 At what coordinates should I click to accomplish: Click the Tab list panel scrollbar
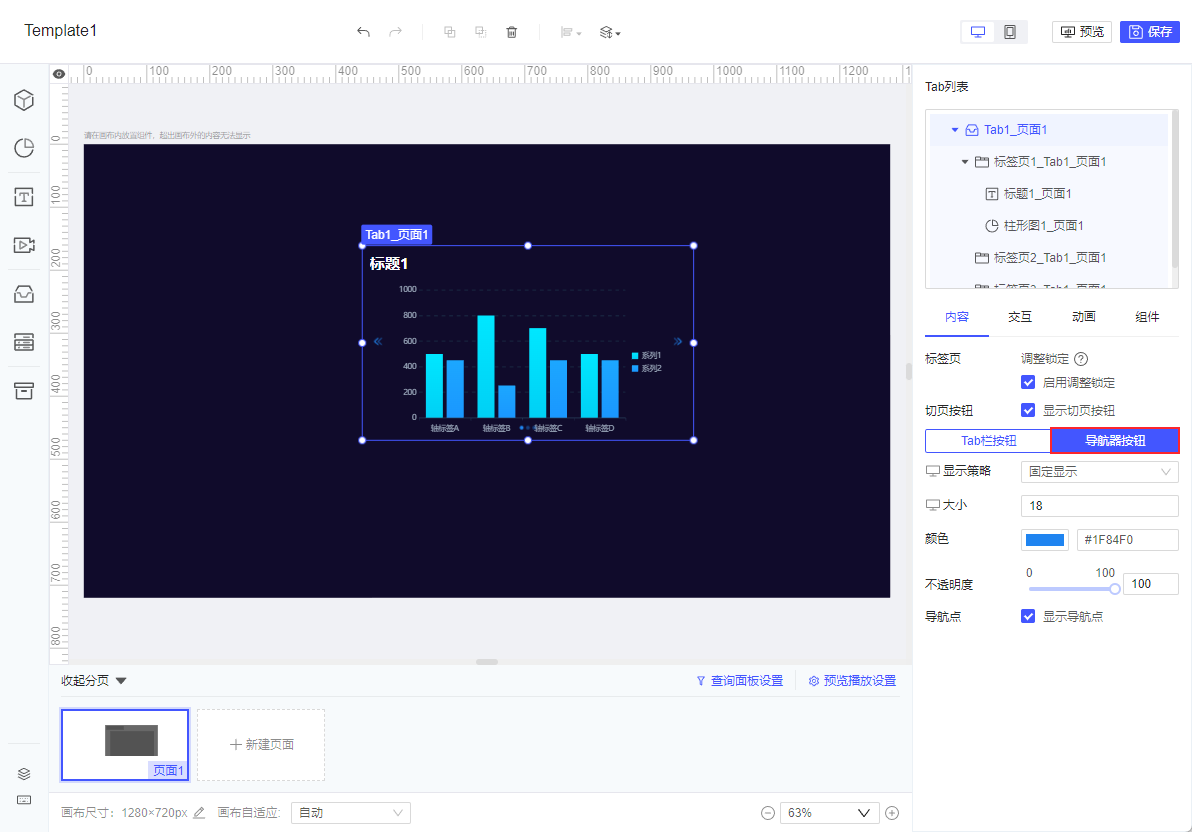[x=1175, y=189]
